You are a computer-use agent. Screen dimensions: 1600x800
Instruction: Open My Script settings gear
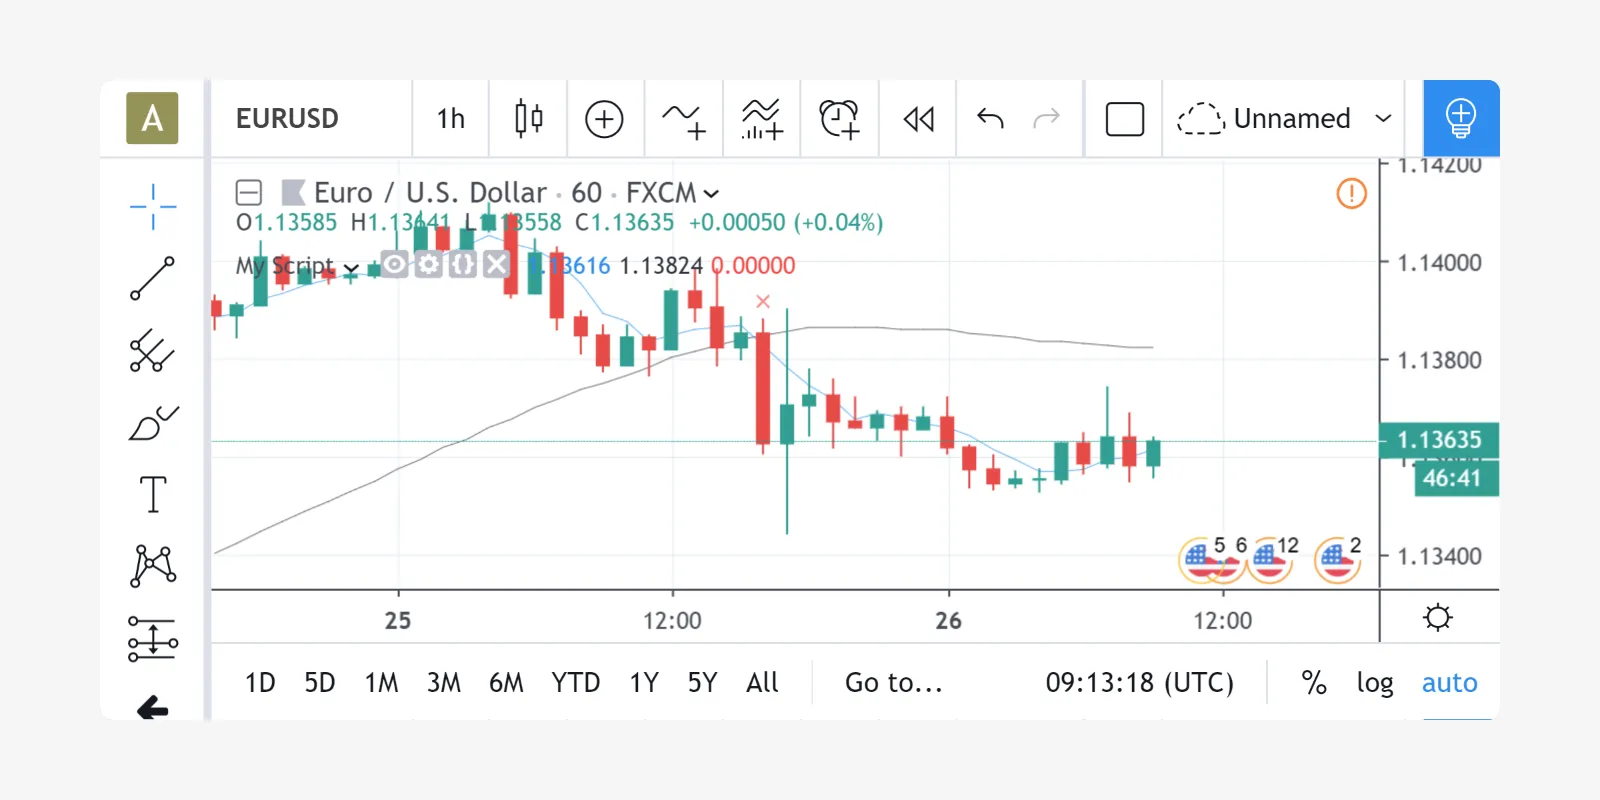click(x=429, y=264)
